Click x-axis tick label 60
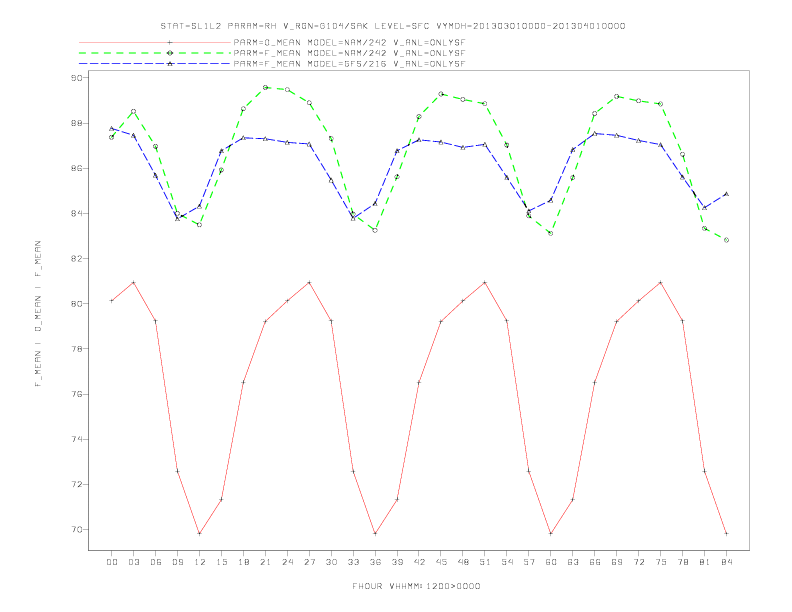Screen dimensions: 792x612 [x=551, y=562]
